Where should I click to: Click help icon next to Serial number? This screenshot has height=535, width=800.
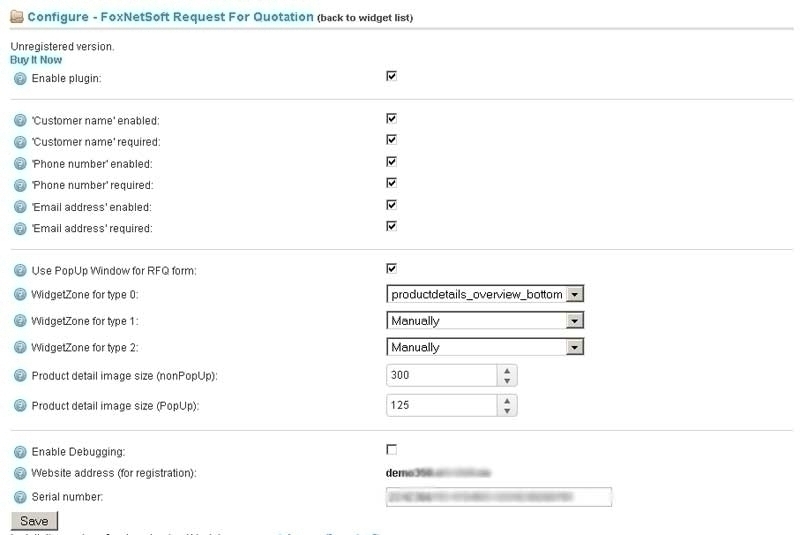tap(20, 497)
